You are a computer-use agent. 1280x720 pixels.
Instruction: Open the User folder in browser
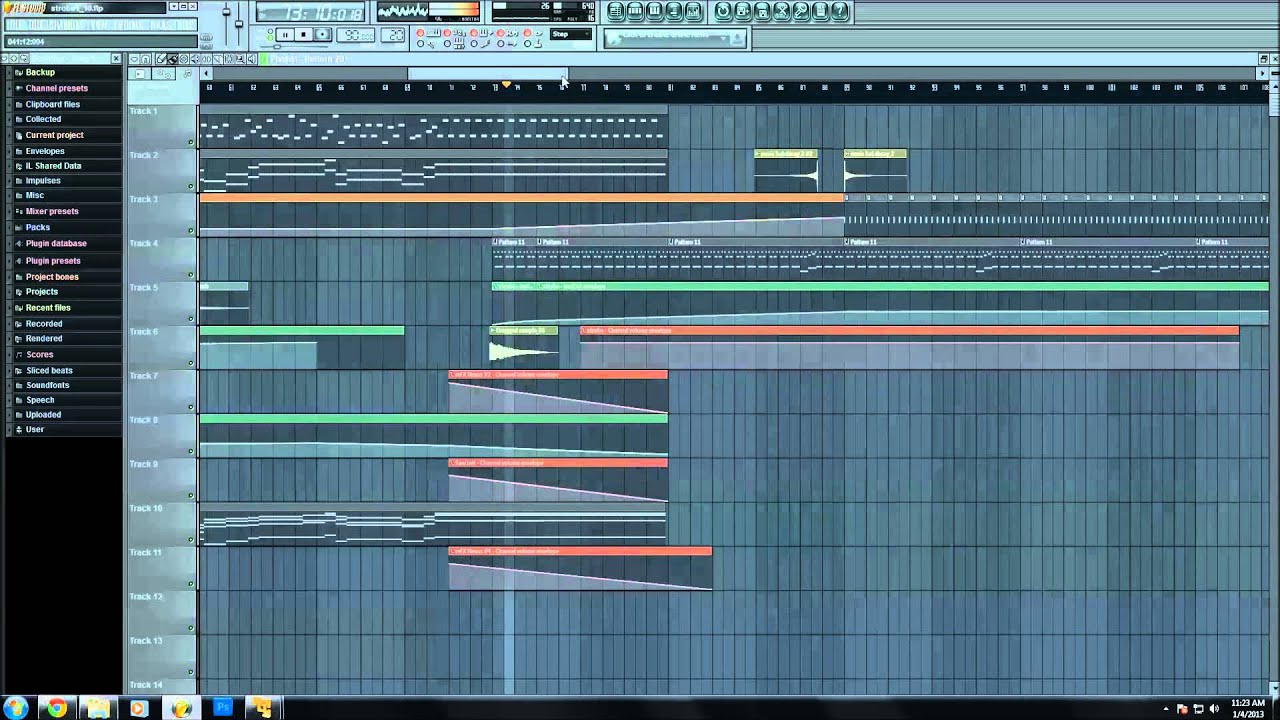34,429
